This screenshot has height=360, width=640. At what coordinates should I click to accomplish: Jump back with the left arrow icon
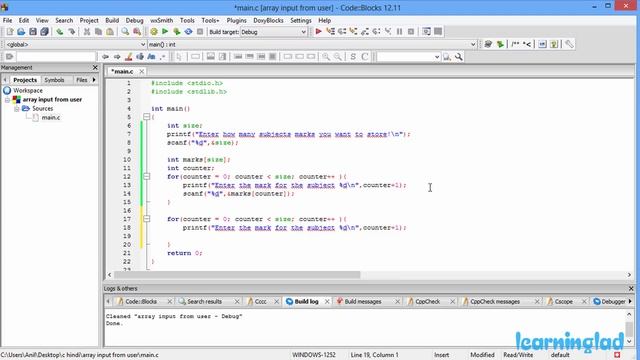point(105,57)
